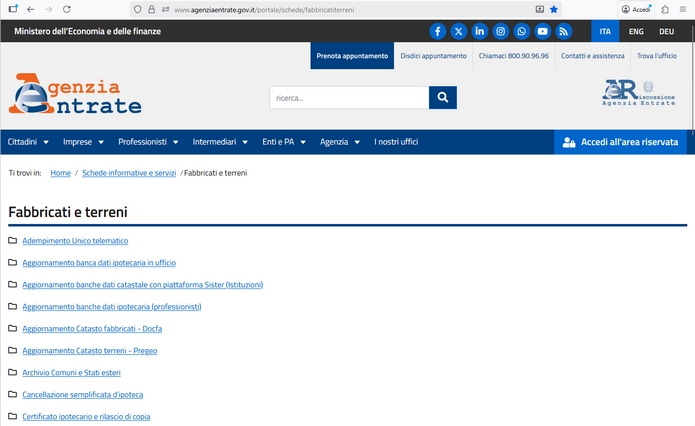Click the permissions icon beside the padlock
Image resolution: width=695 pixels, height=426 pixels.
pyautogui.click(x=165, y=9)
